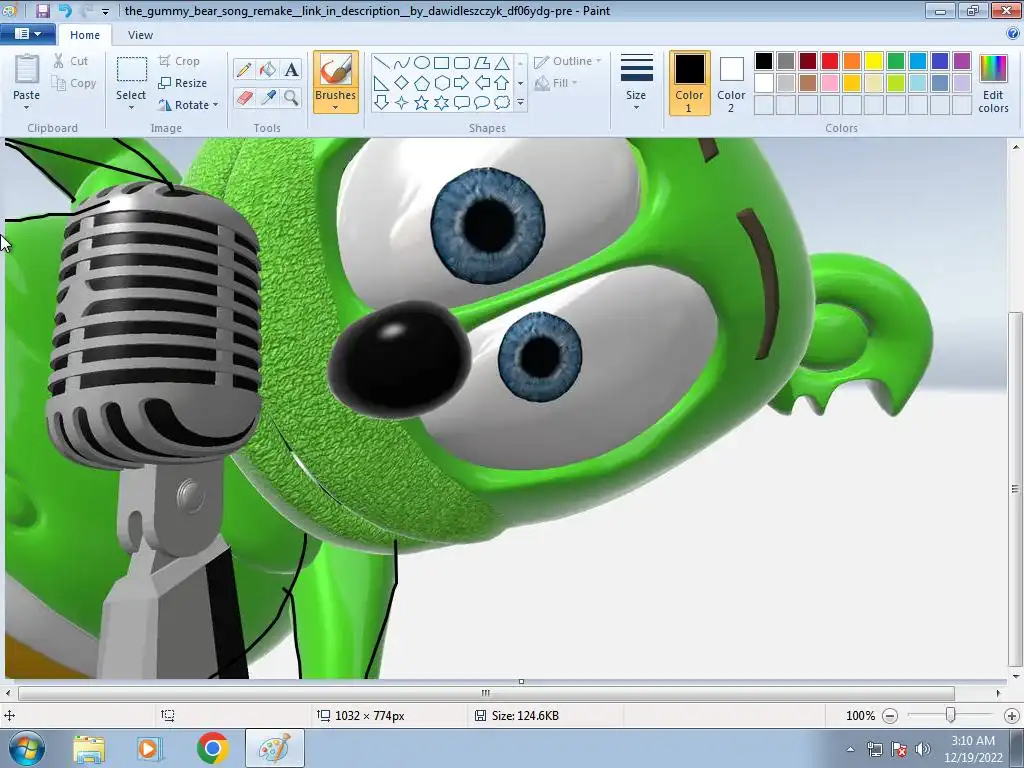Select the Eraser tool
Viewport: 1024px width, 768px height.
244,97
